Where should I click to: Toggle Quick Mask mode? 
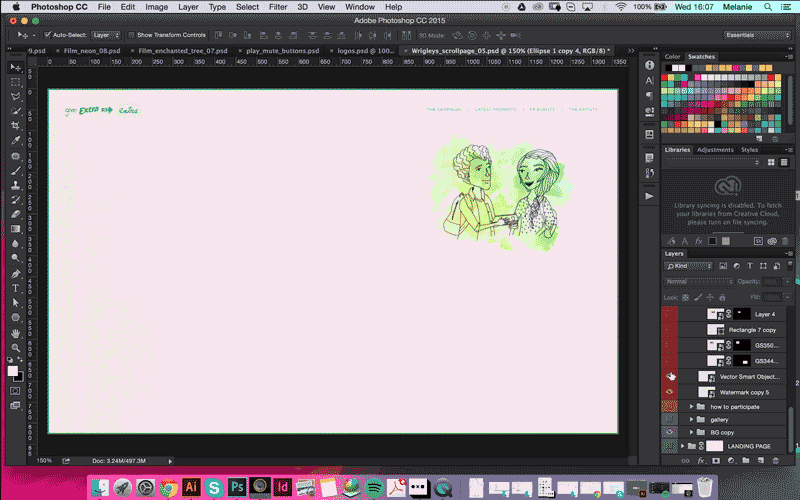click(x=15, y=391)
